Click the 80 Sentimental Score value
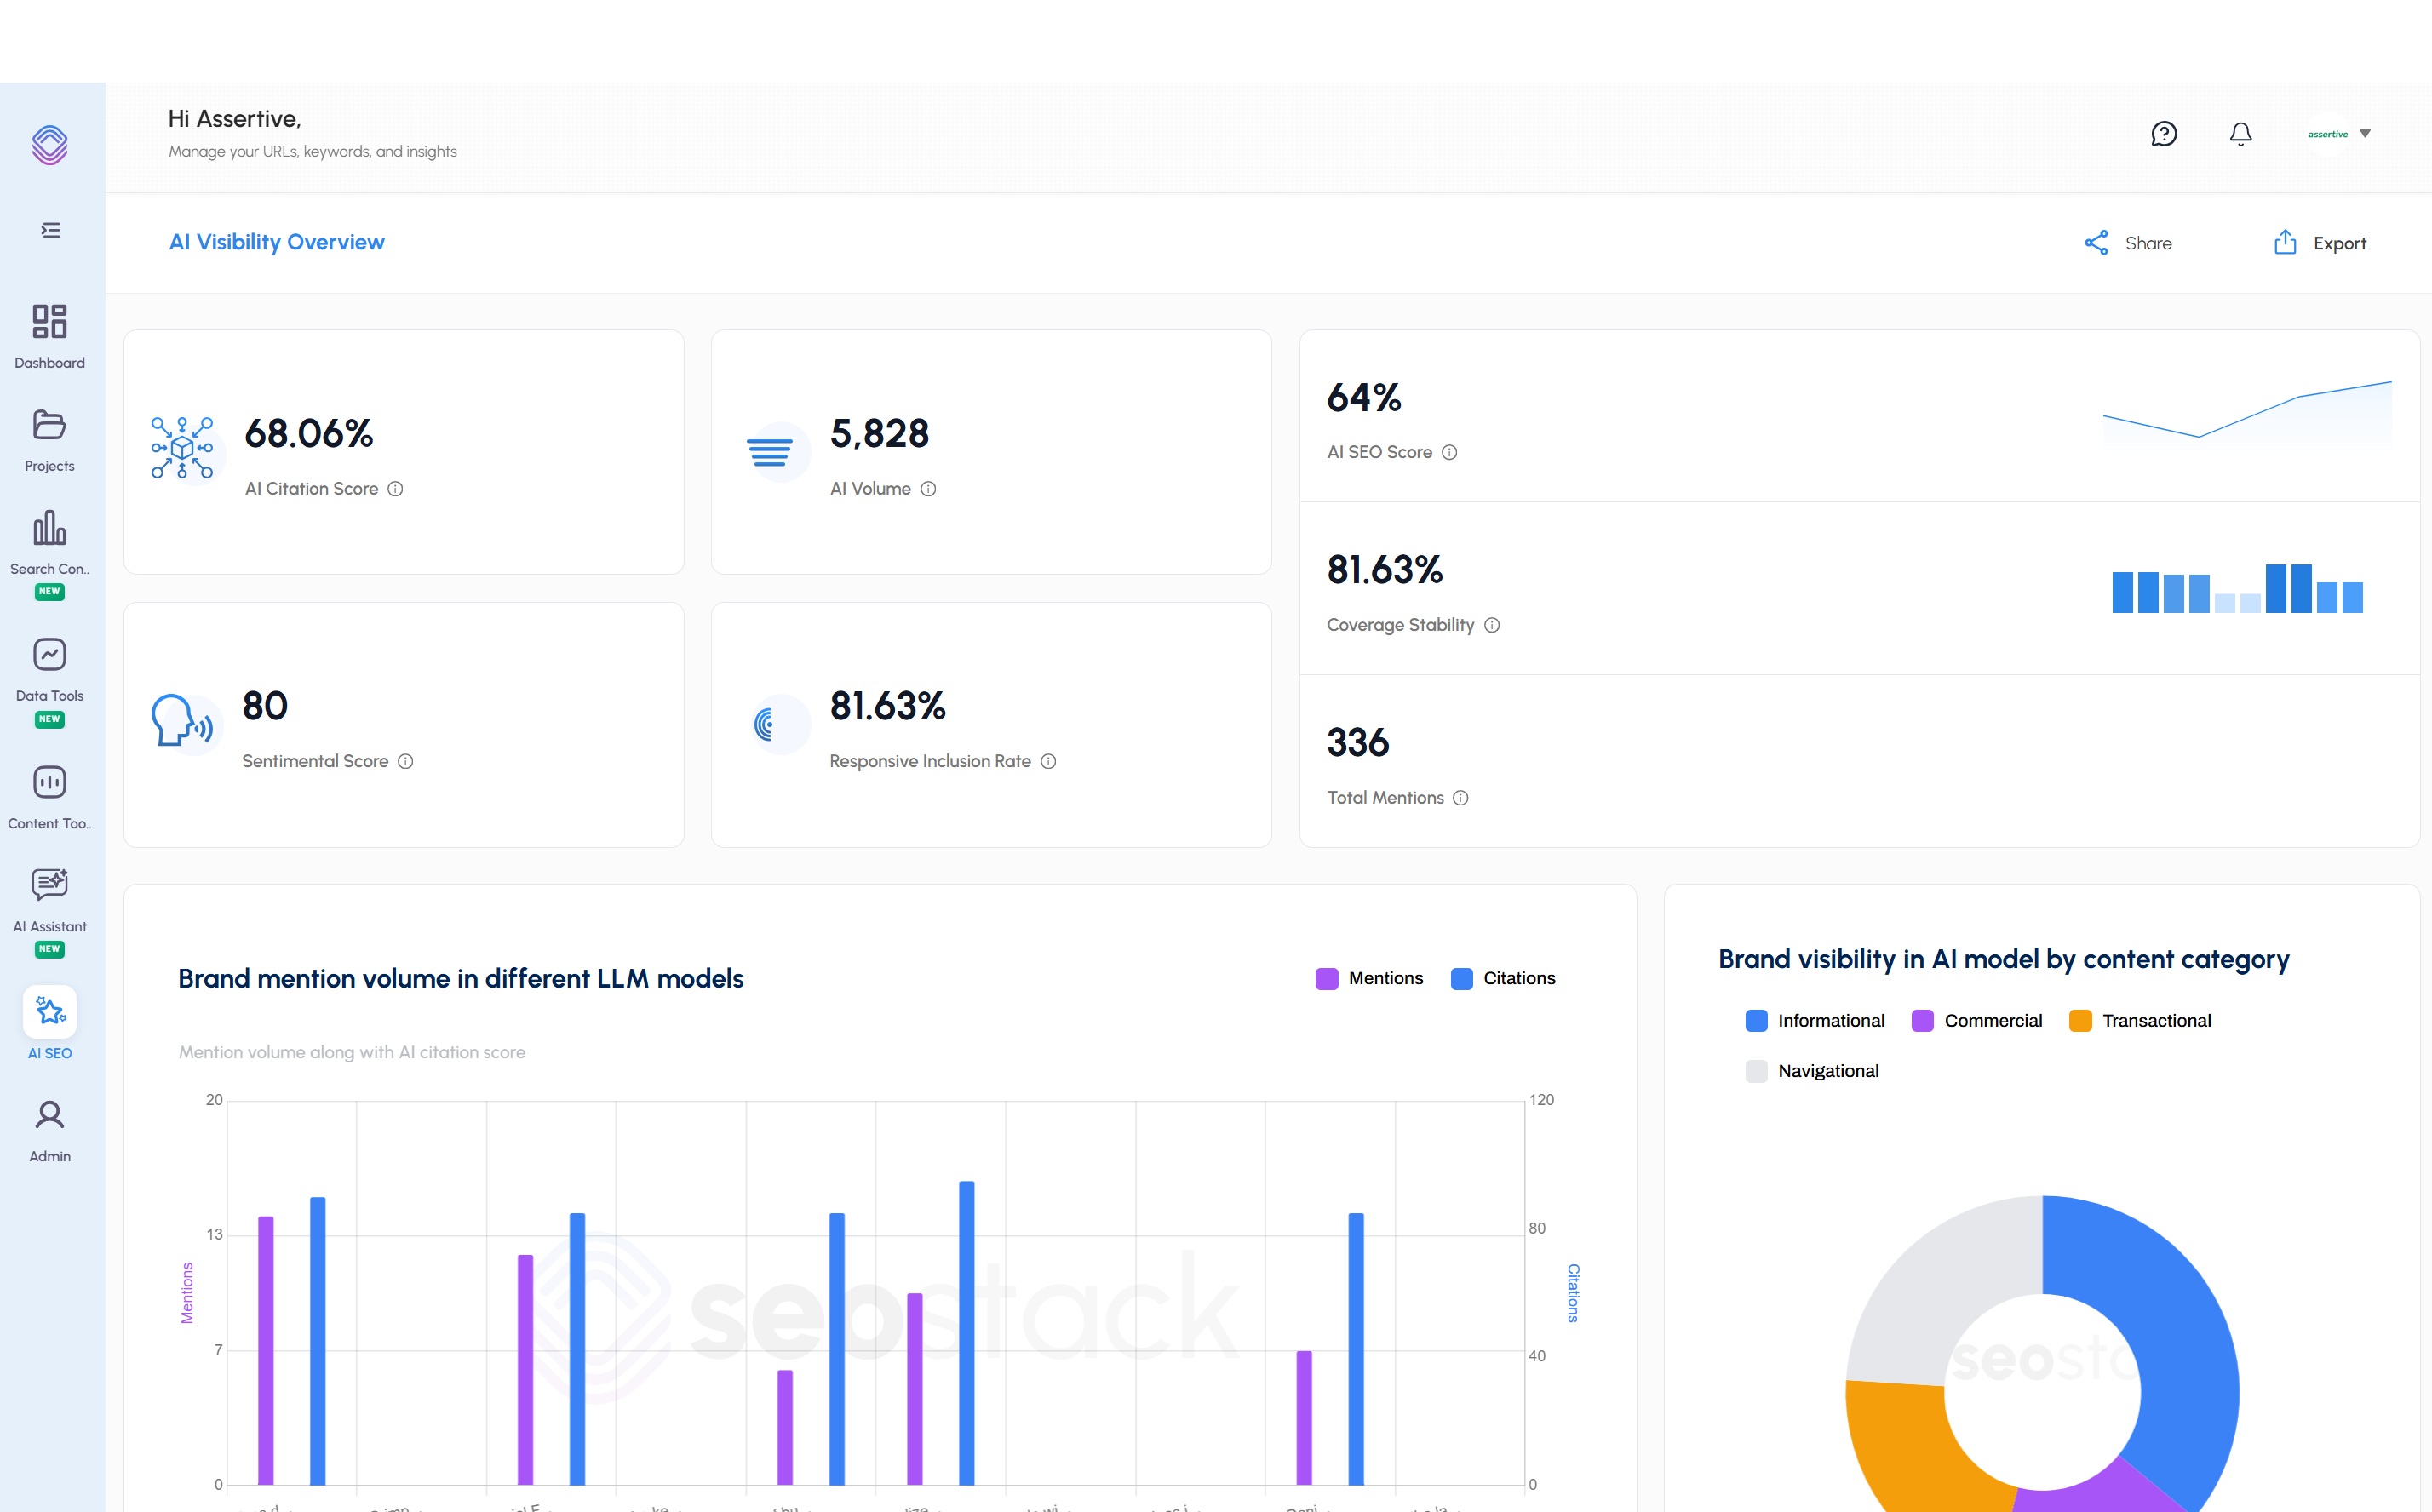This screenshot has width=2432, height=1512. pos(265,706)
